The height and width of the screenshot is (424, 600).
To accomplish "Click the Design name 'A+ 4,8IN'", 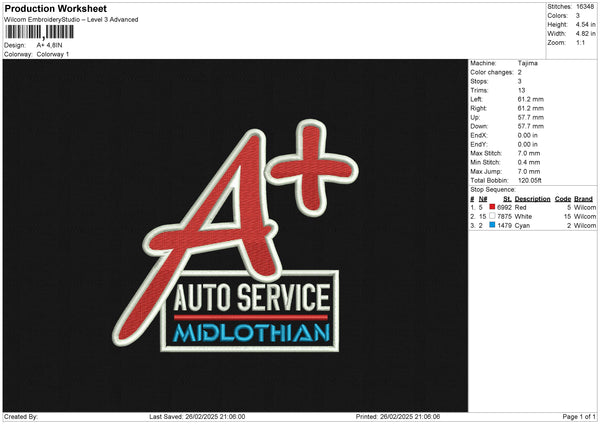I will [49, 45].
